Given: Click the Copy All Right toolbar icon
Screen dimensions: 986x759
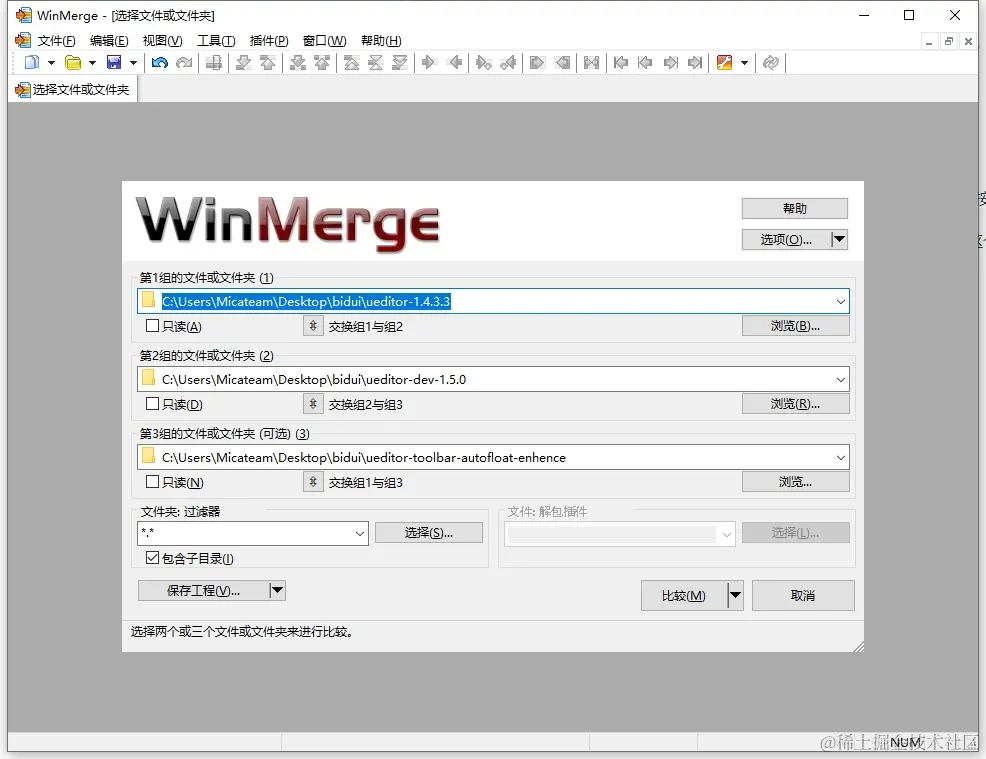Looking at the screenshot, I should click(537, 62).
